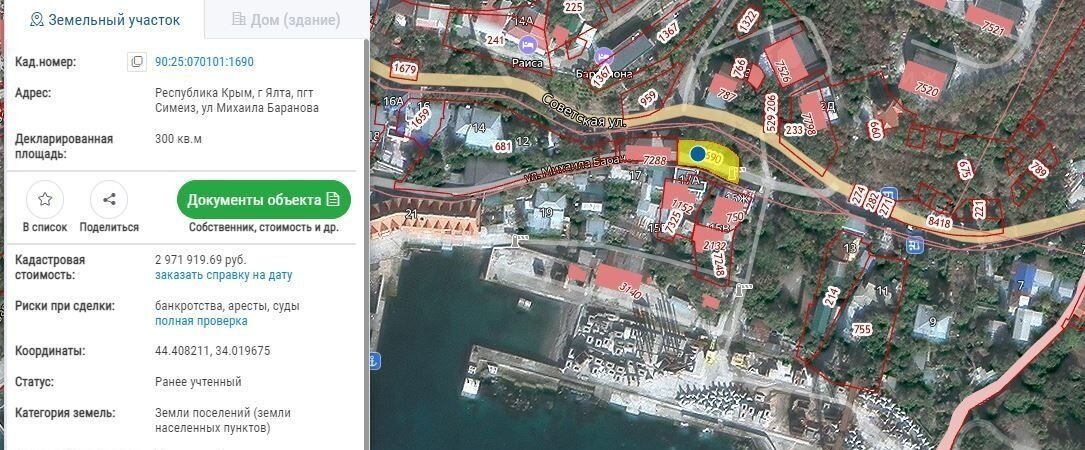Click the anchor port icon at the sea edge
The width and height of the screenshot is (1085, 450).
pyautogui.click(x=374, y=360)
